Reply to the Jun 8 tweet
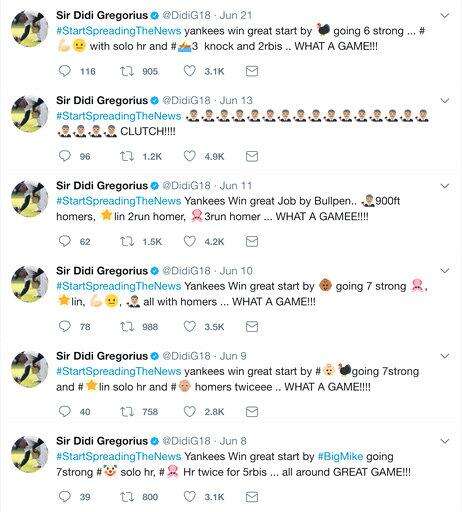This screenshot has height=512, width=462. coord(65,496)
